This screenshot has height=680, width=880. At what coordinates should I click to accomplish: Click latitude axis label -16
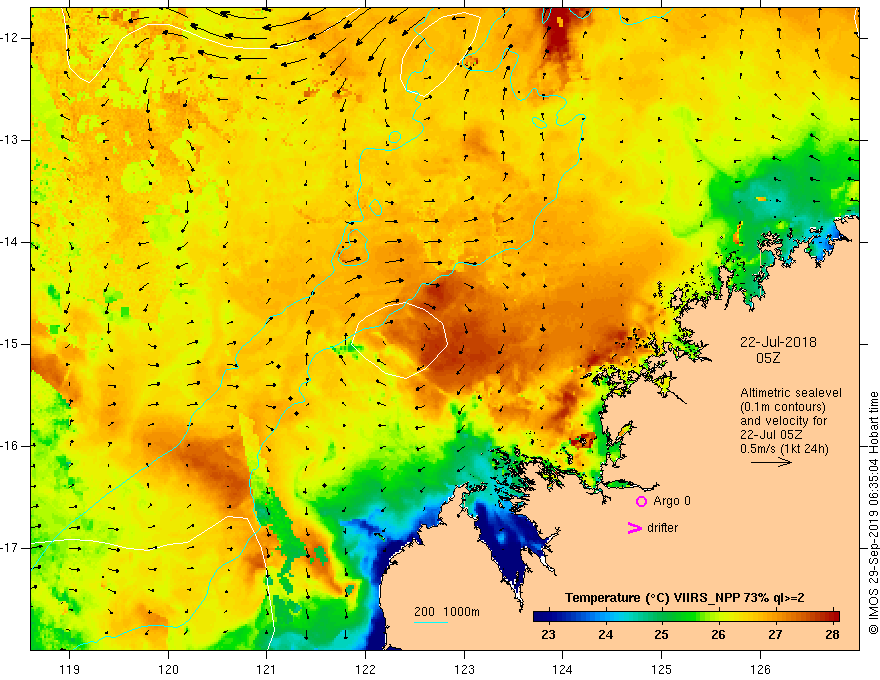11,446
